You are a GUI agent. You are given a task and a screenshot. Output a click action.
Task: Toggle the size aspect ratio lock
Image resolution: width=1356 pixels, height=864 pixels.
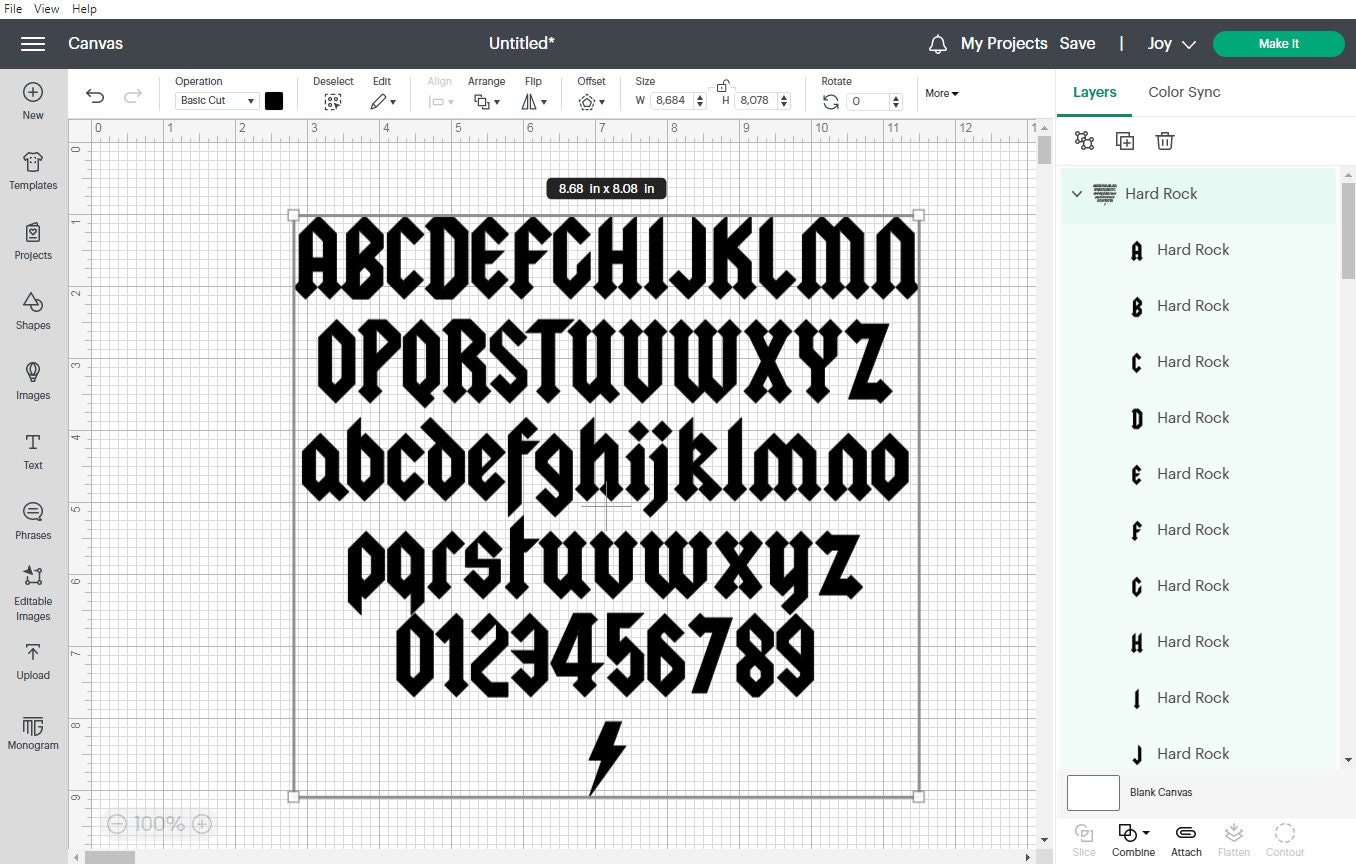pyautogui.click(x=723, y=85)
